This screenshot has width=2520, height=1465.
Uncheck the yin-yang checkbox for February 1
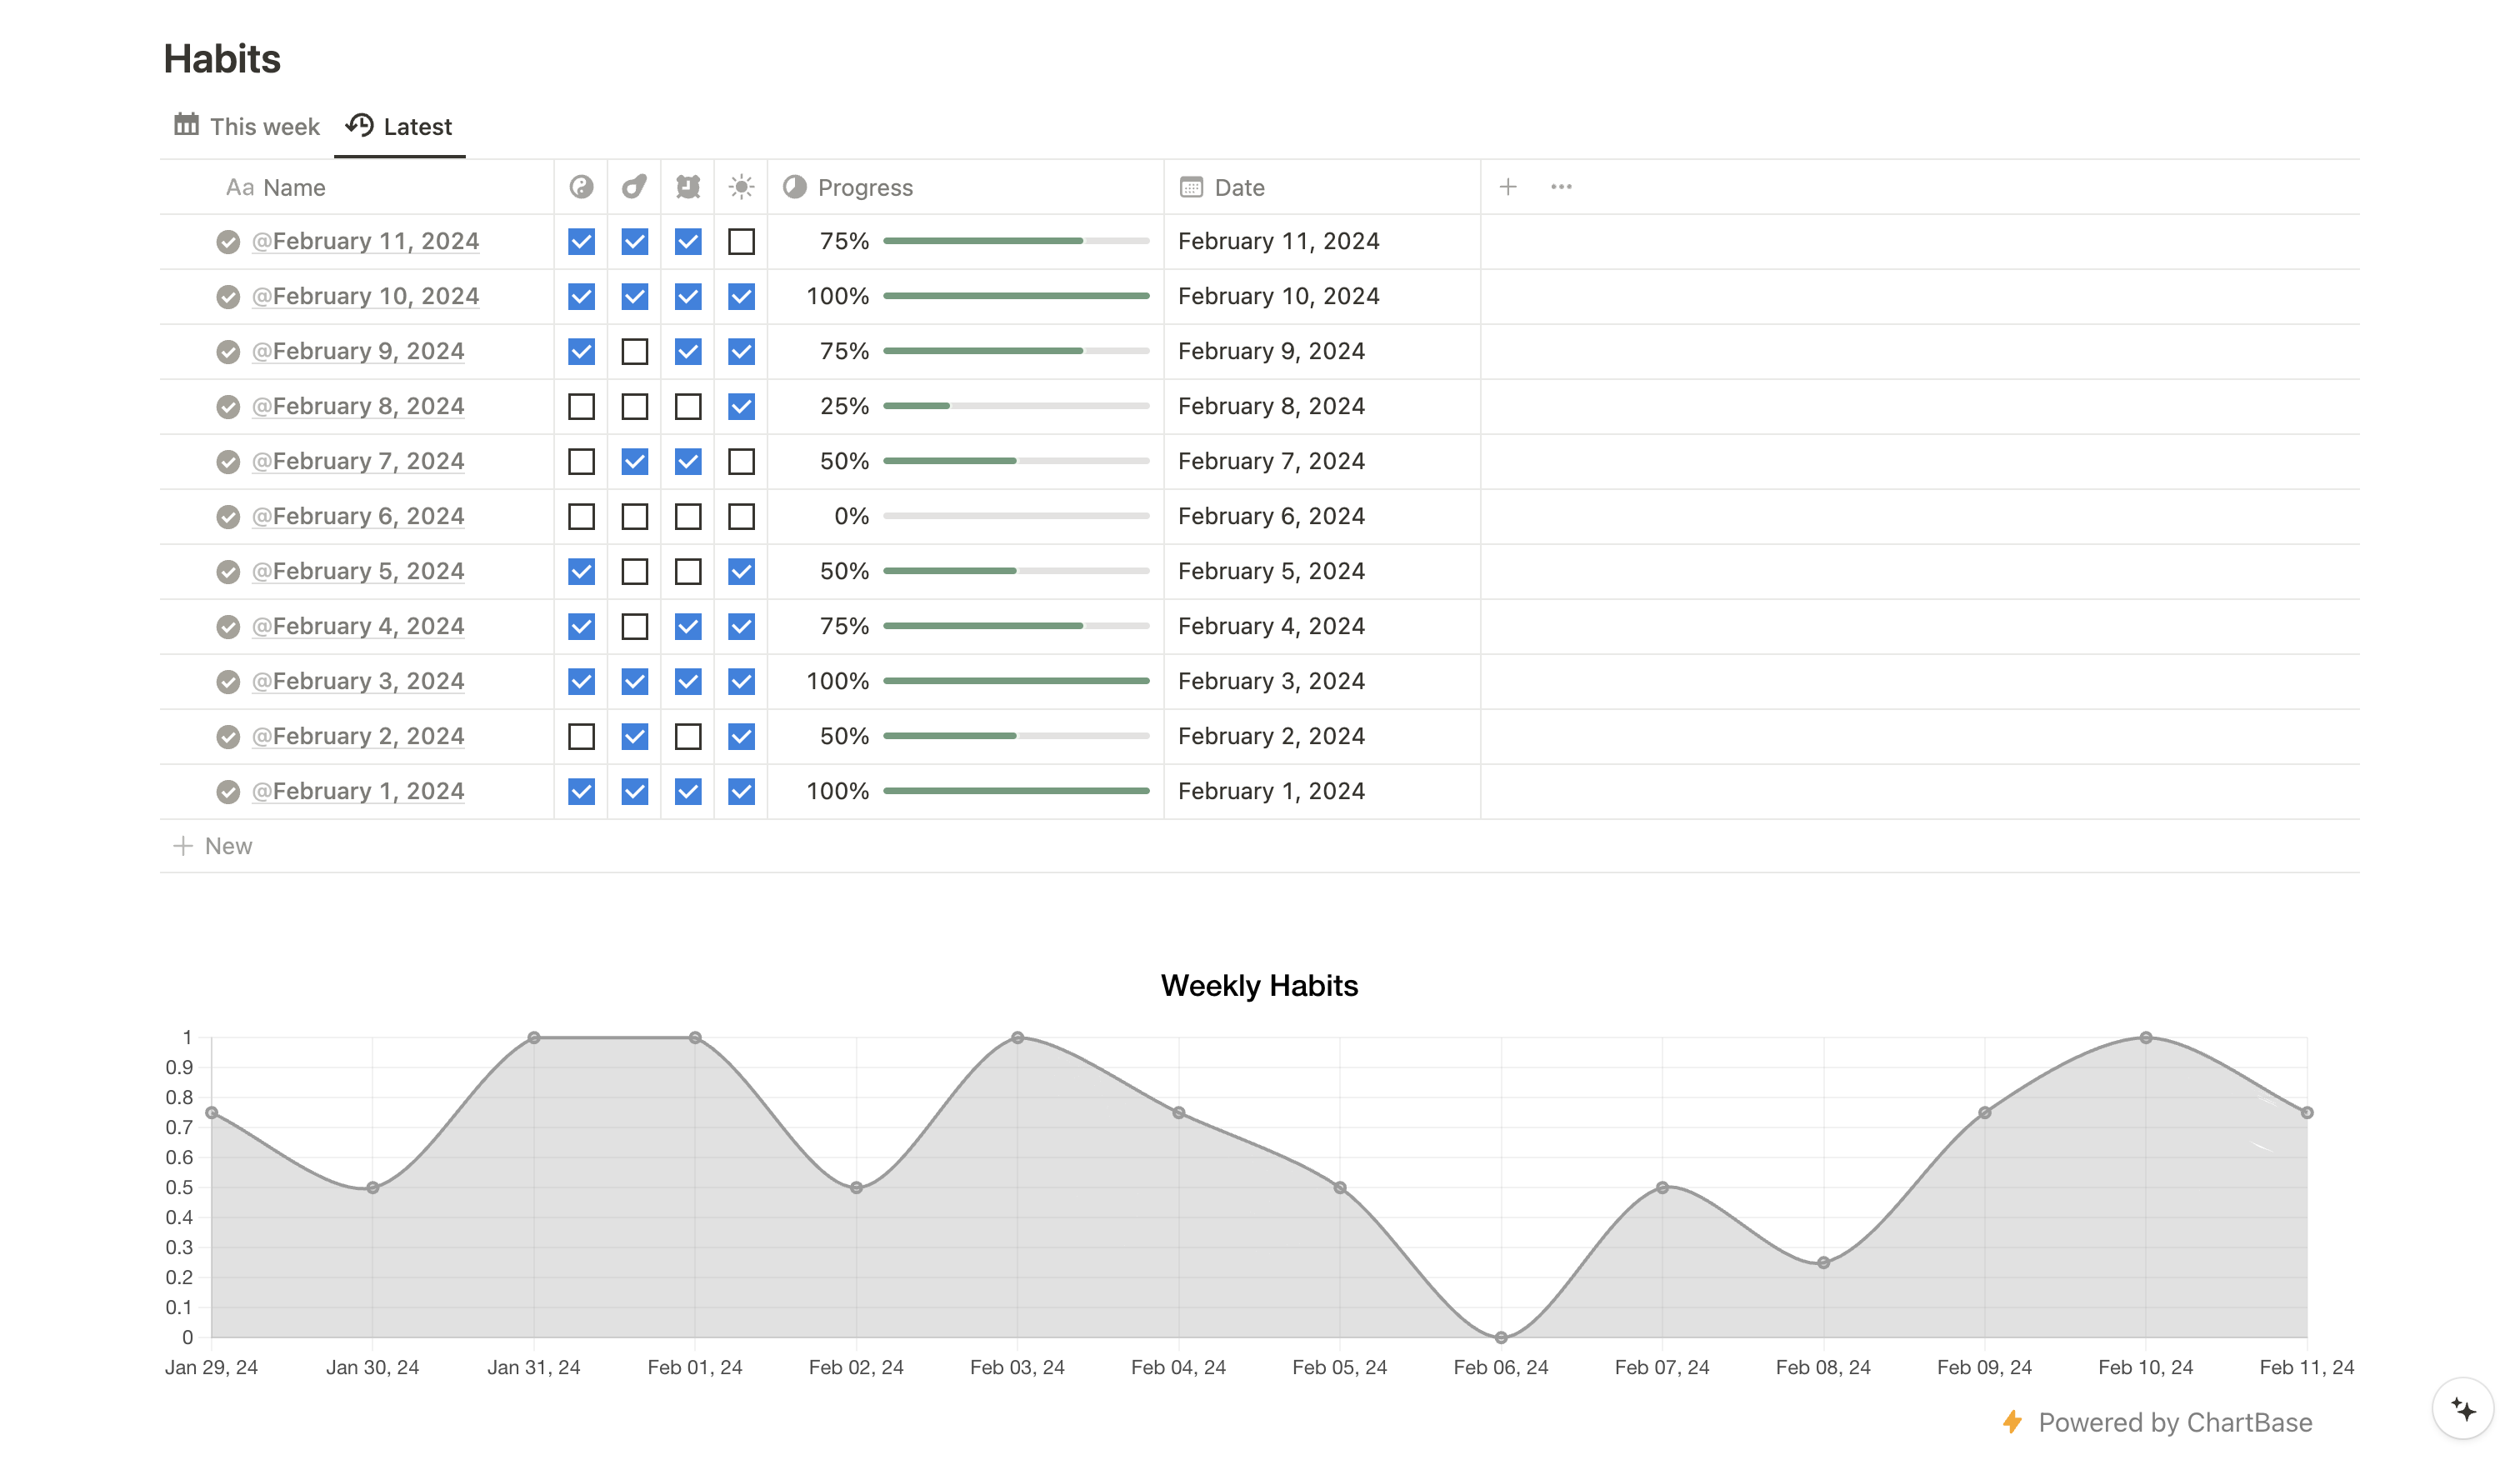pos(581,792)
